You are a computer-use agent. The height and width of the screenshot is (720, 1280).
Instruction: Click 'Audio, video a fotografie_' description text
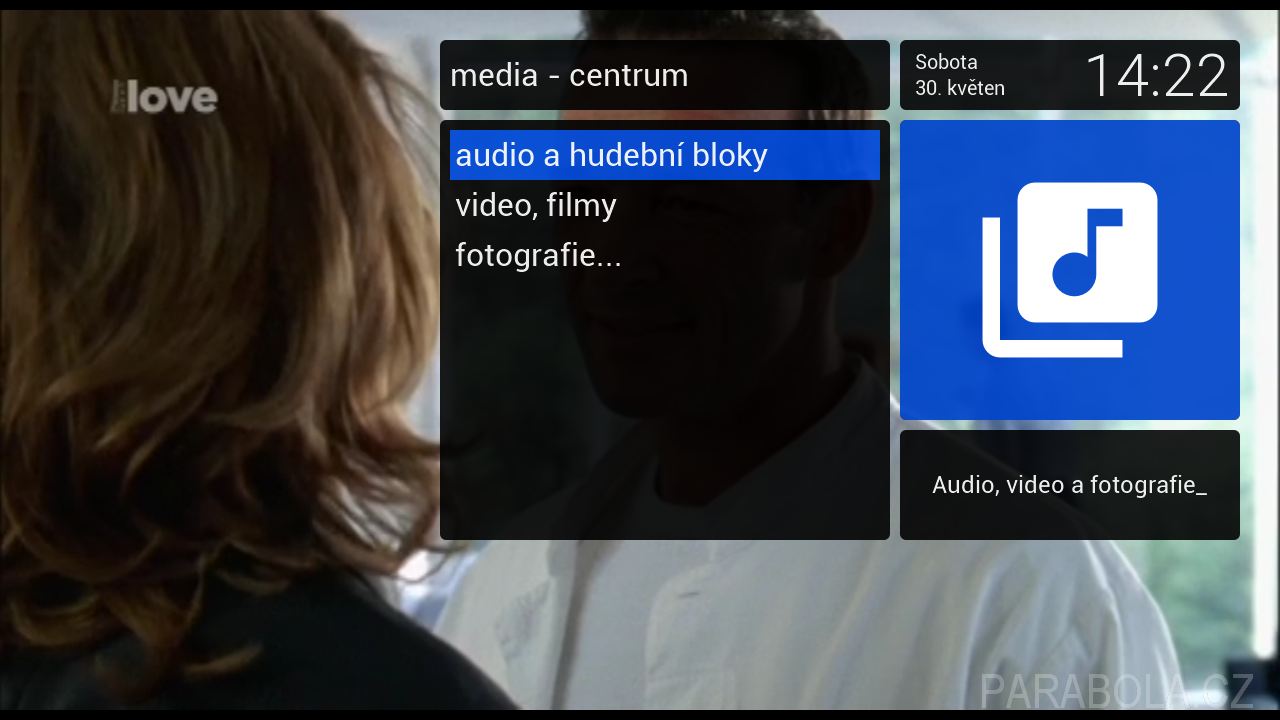pyautogui.click(x=1070, y=485)
